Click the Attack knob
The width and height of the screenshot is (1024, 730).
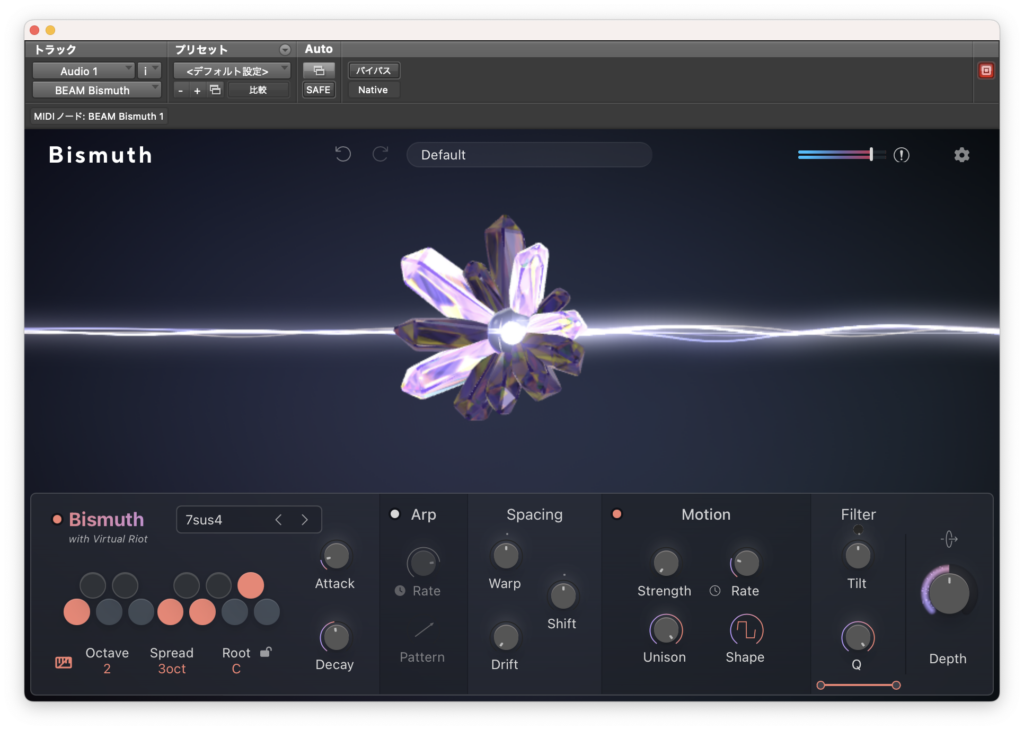(336, 556)
